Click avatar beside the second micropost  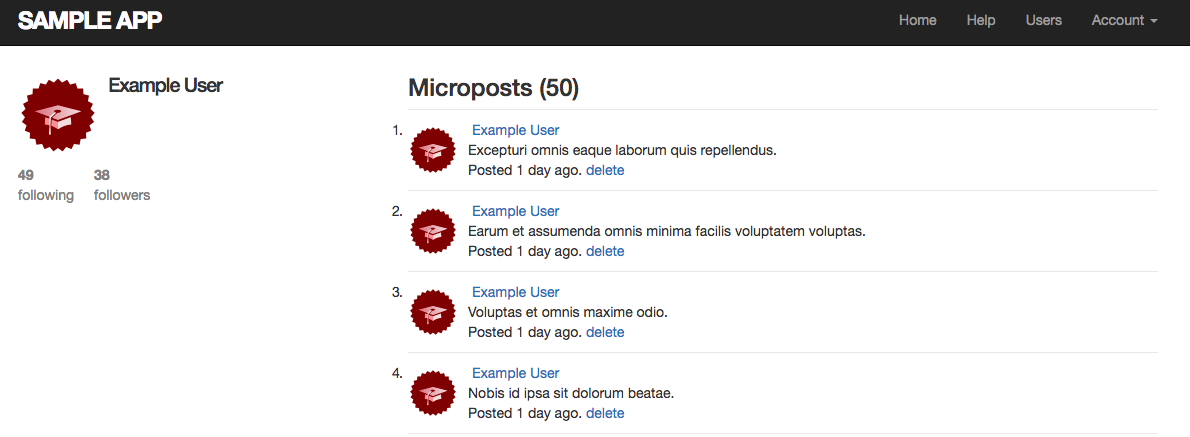pyautogui.click(x=433, y=231)
